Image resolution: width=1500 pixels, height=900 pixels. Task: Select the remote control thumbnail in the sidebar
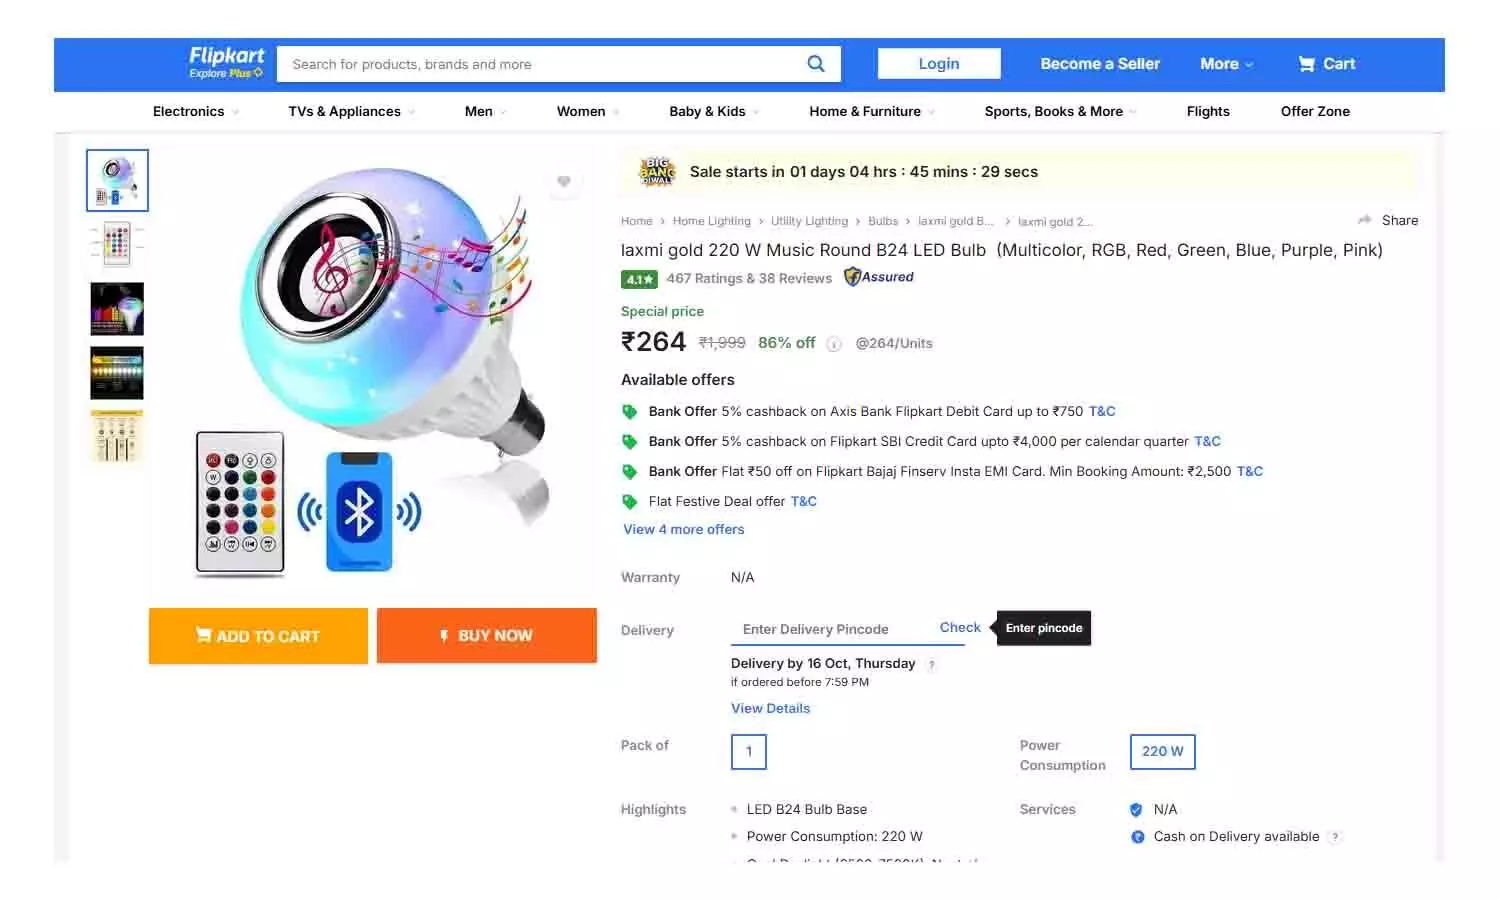[116, 244]
